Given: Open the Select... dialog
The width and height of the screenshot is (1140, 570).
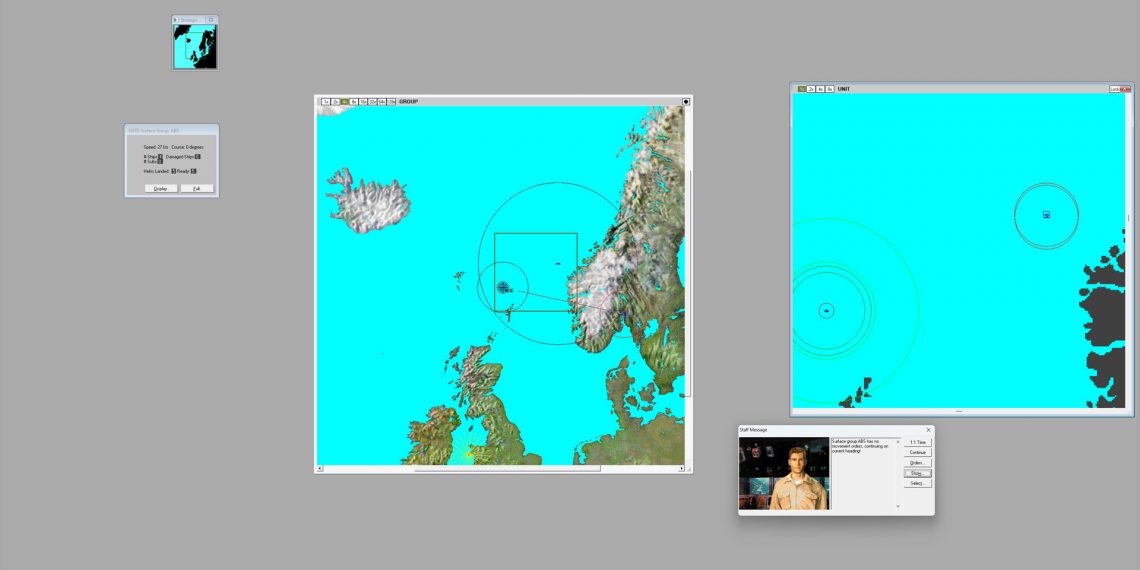Looking at the screenshot, I should [x=917, y=483].
